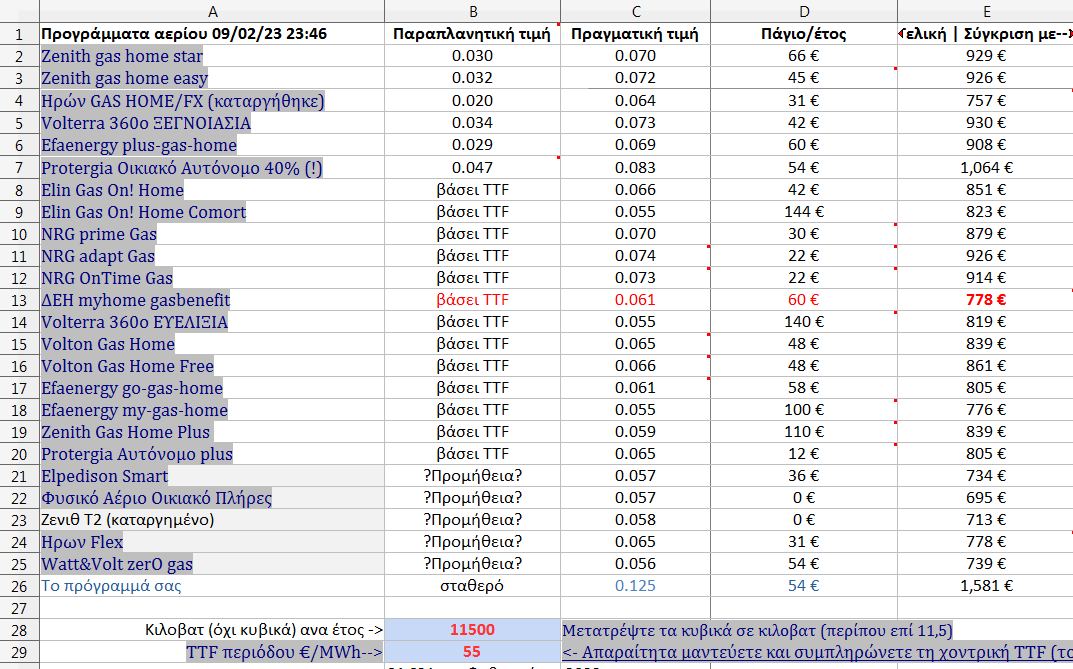Select column E header
Viewport: 1073px width, 669px height.
tap(985, 11)
